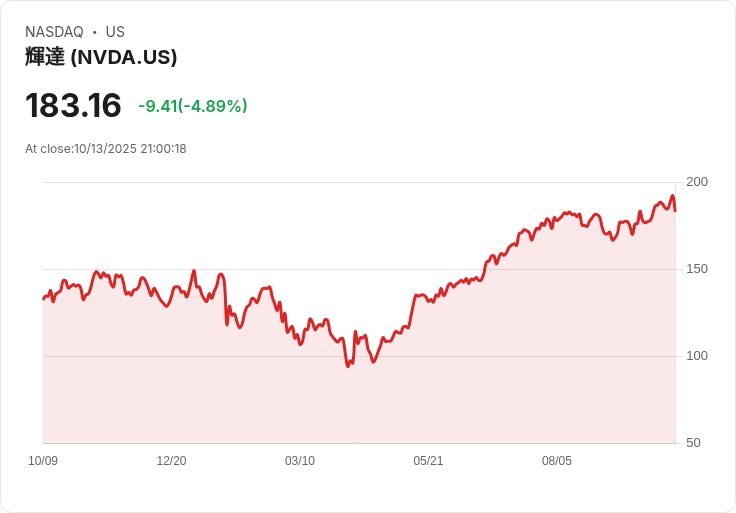Viewport: 736px width, 513px height.
Task: Click the lowest dip of the price line
Action: pos(348,366)
